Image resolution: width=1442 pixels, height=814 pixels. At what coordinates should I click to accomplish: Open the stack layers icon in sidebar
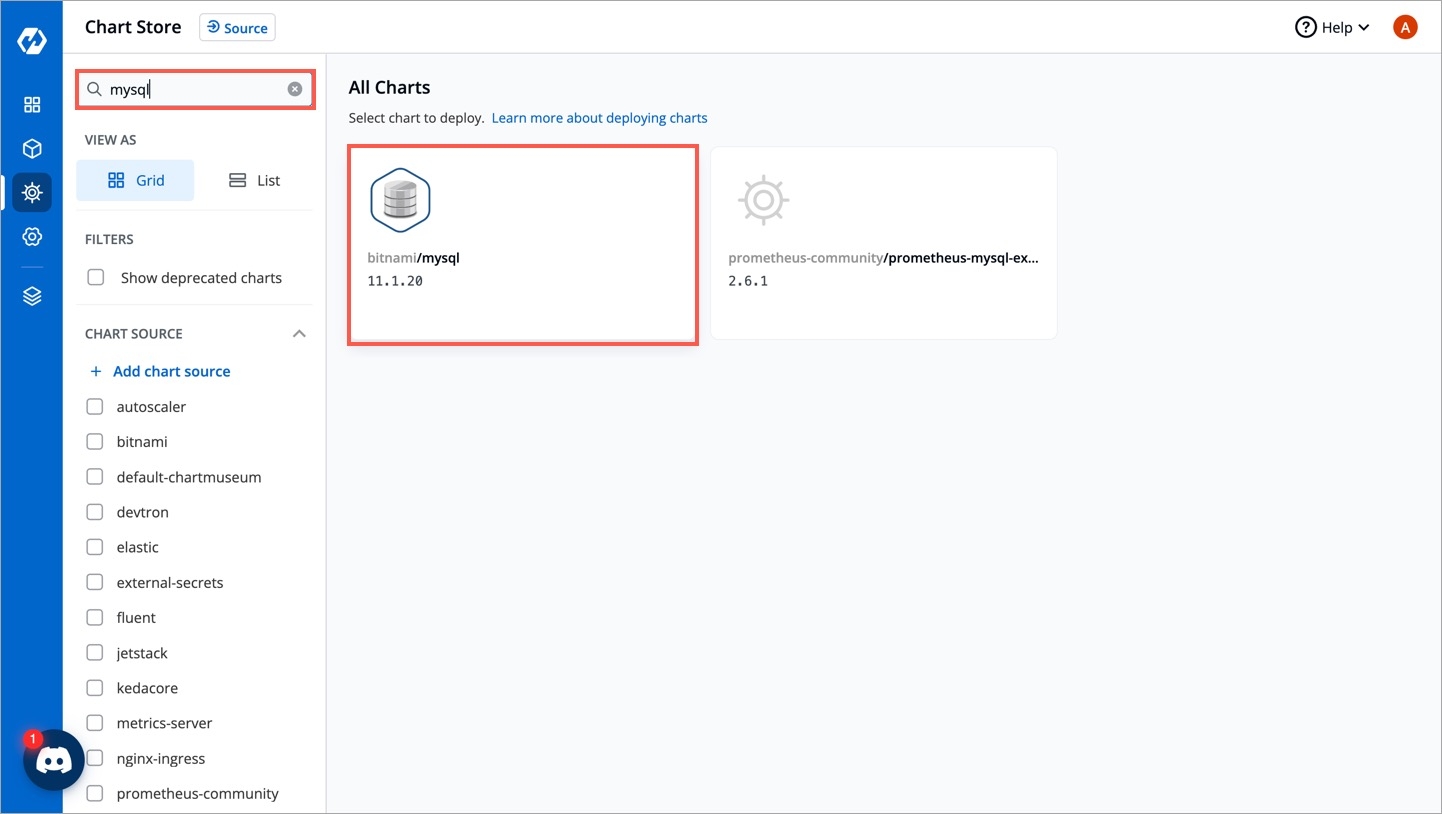[x=32, y=297]
